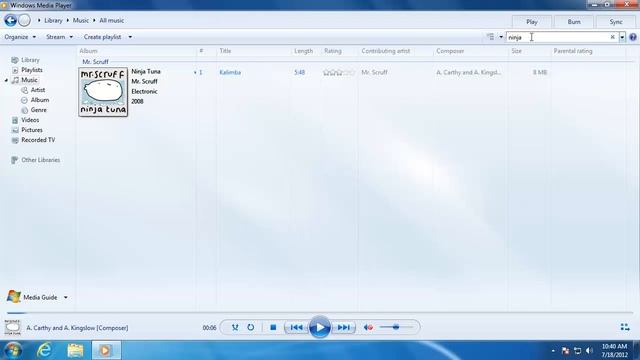Open Media Guide dropdown arrow
This screenshot has width=640, height=360.
pos(66,298)
